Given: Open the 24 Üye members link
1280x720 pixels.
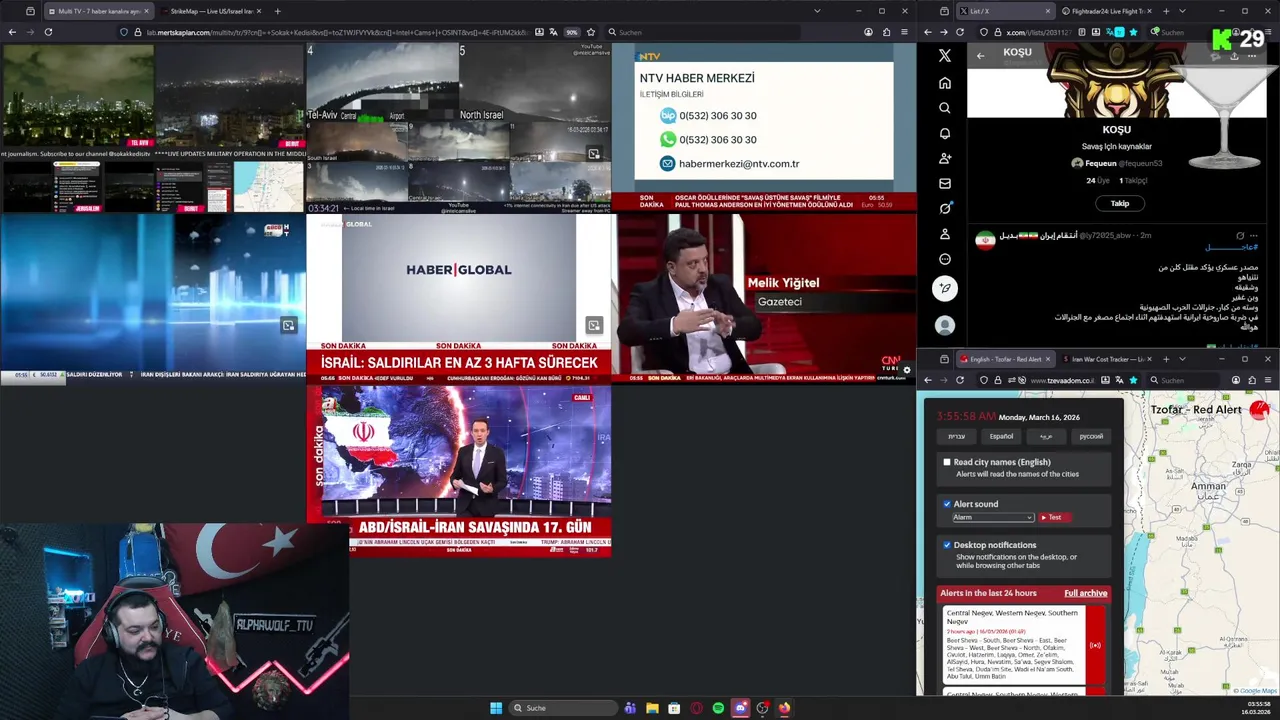Looking at the screenshot, I should pyautogui.click(x=1098, y=181).
